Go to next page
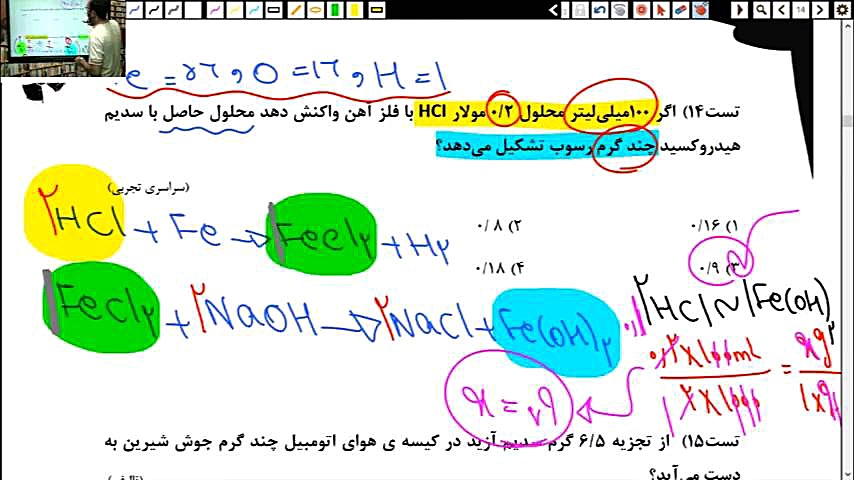This screenshot has height=480, width=854. [x=820, y=10]
